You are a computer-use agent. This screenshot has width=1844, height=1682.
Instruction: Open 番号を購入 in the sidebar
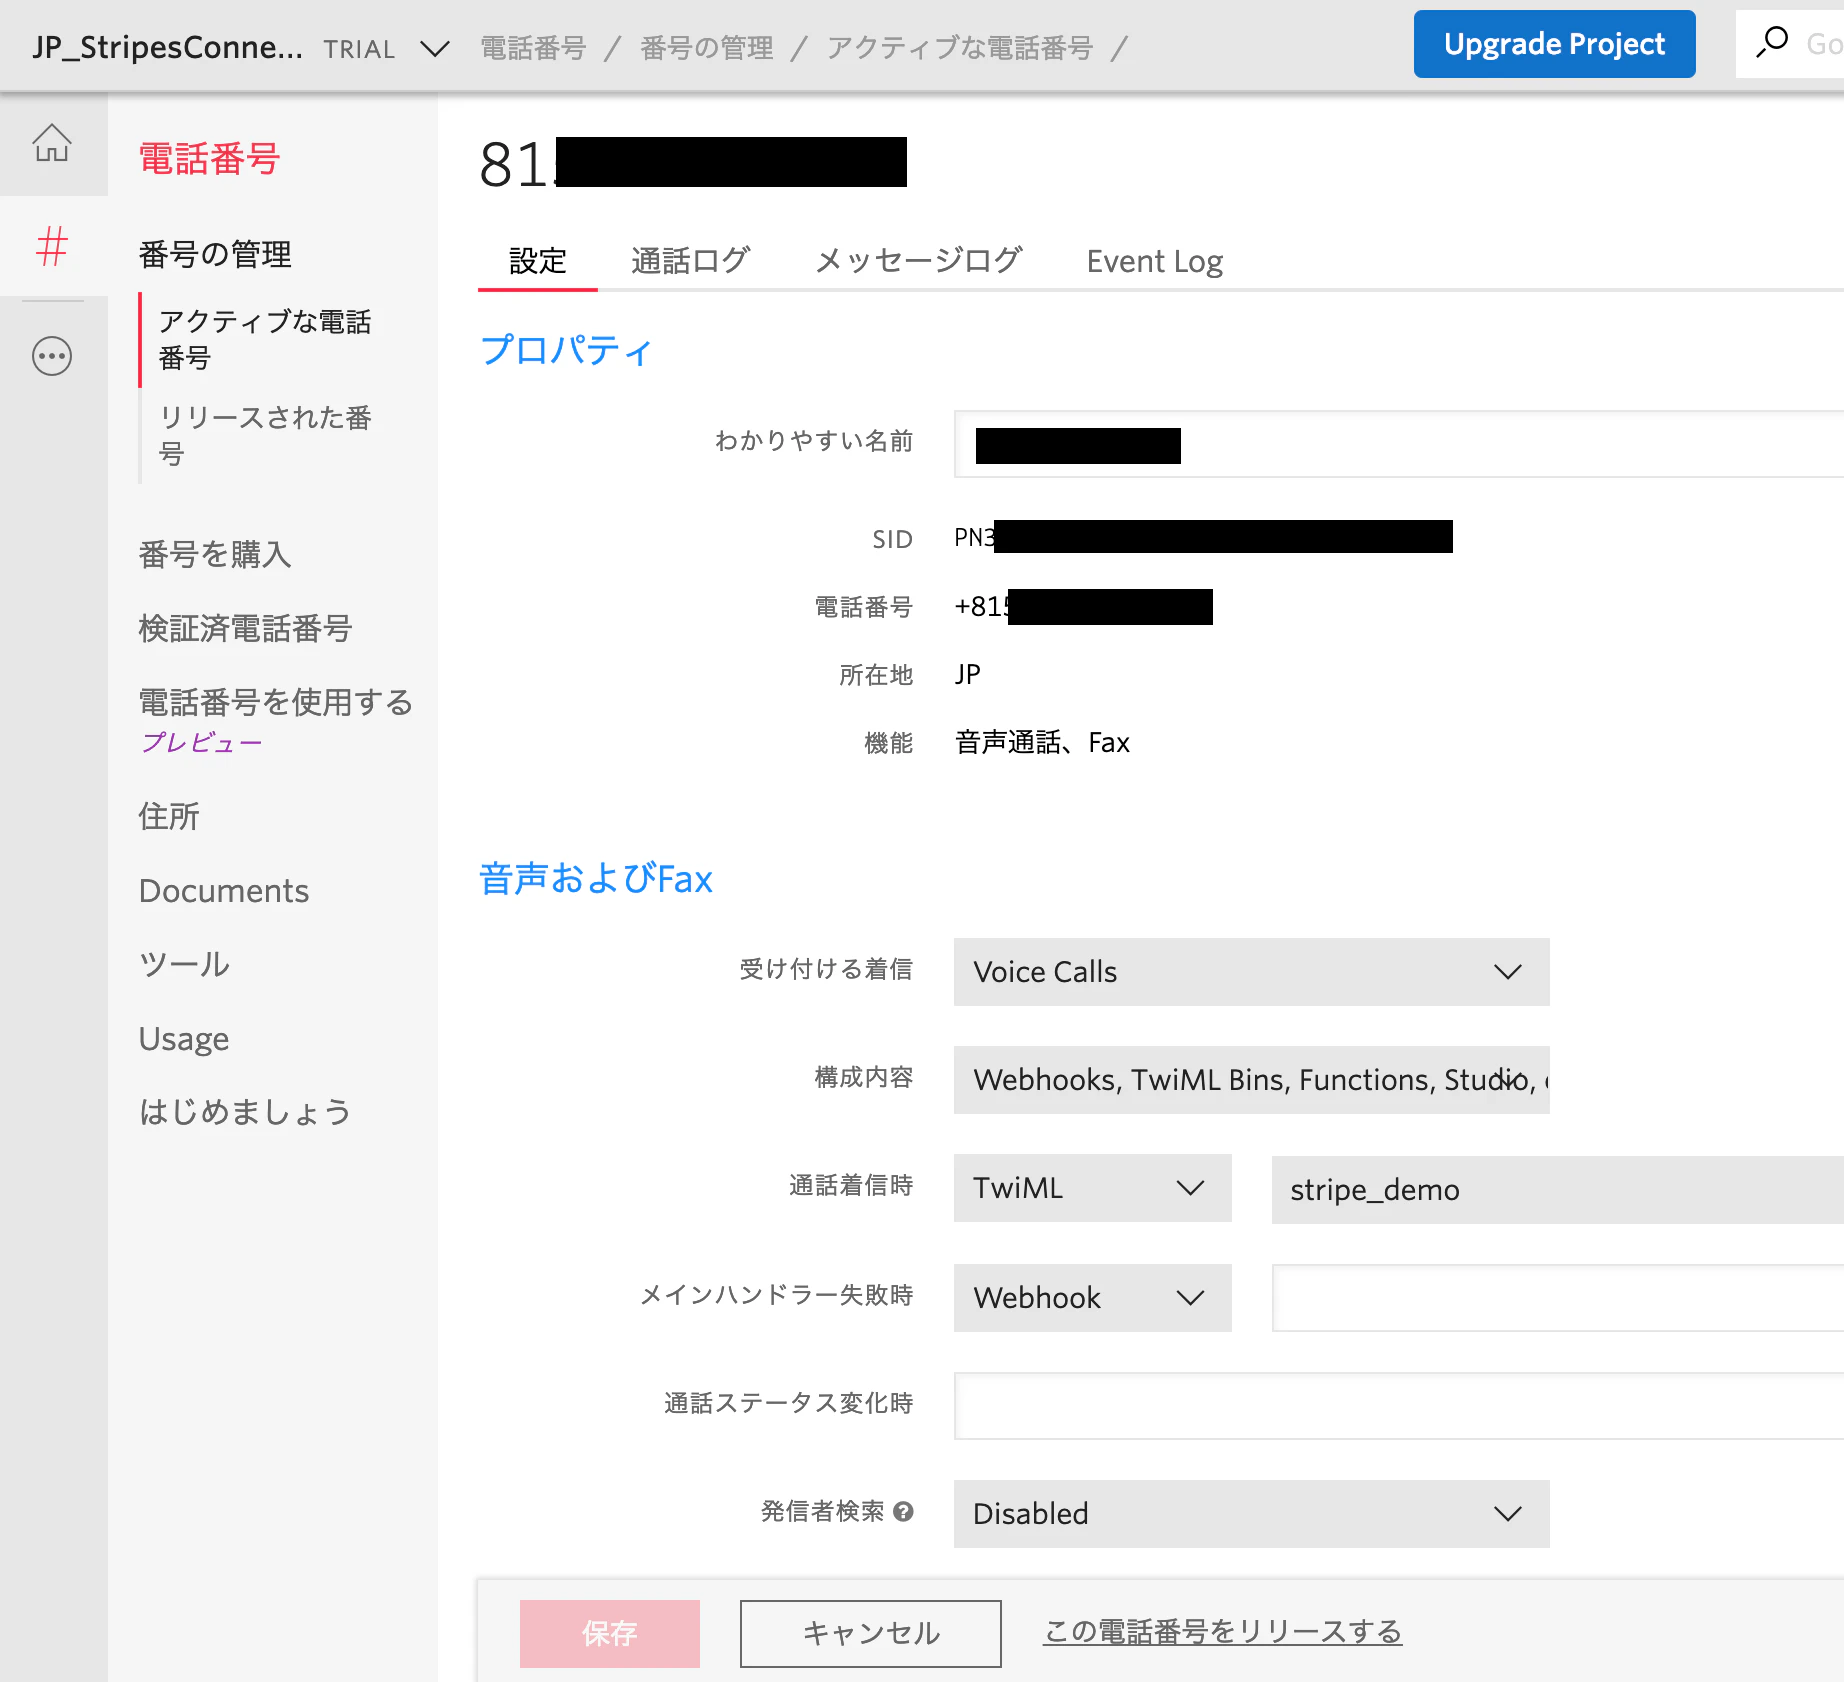[x=215, y=555]
